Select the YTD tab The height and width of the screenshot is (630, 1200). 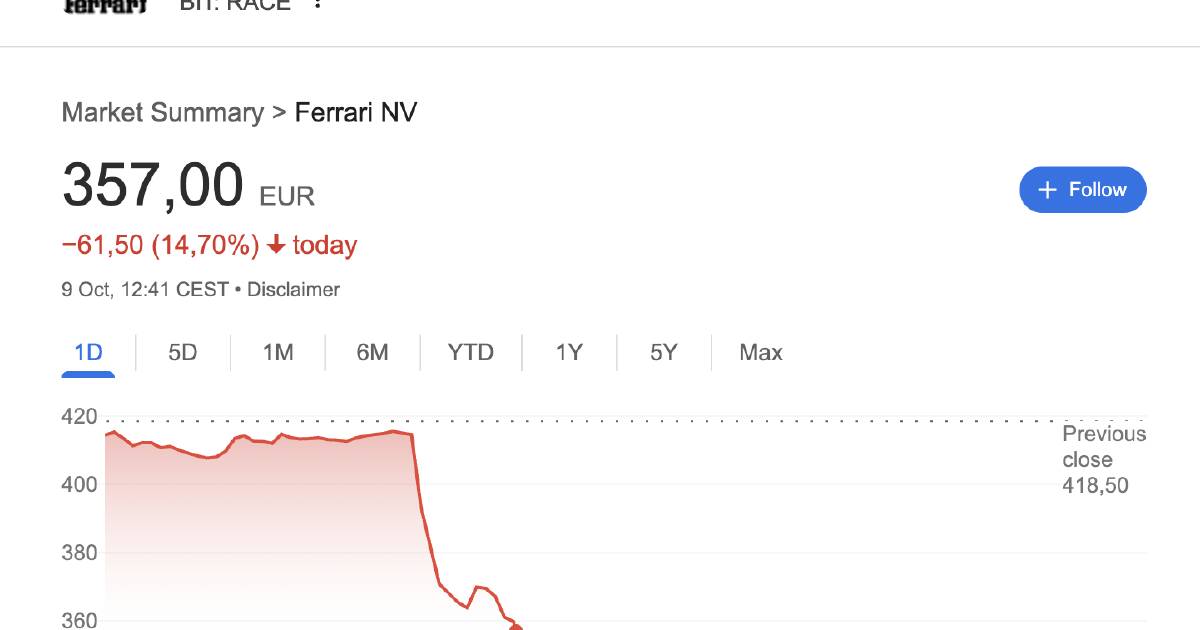point(470,352)
